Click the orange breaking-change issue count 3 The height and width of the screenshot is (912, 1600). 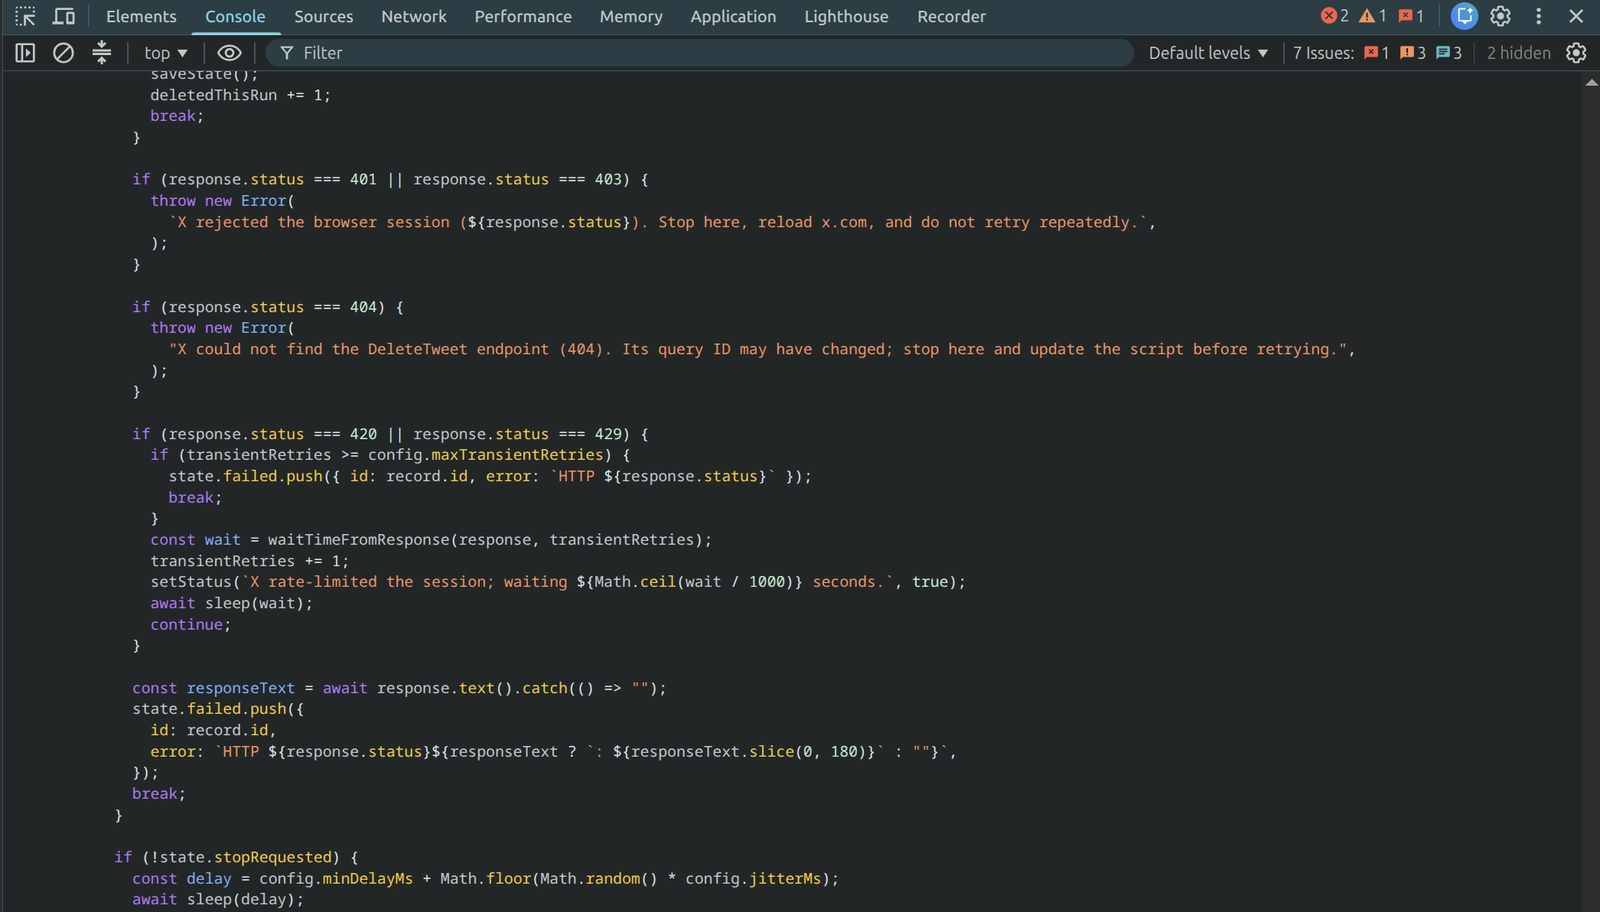(x=1413, y=53)
